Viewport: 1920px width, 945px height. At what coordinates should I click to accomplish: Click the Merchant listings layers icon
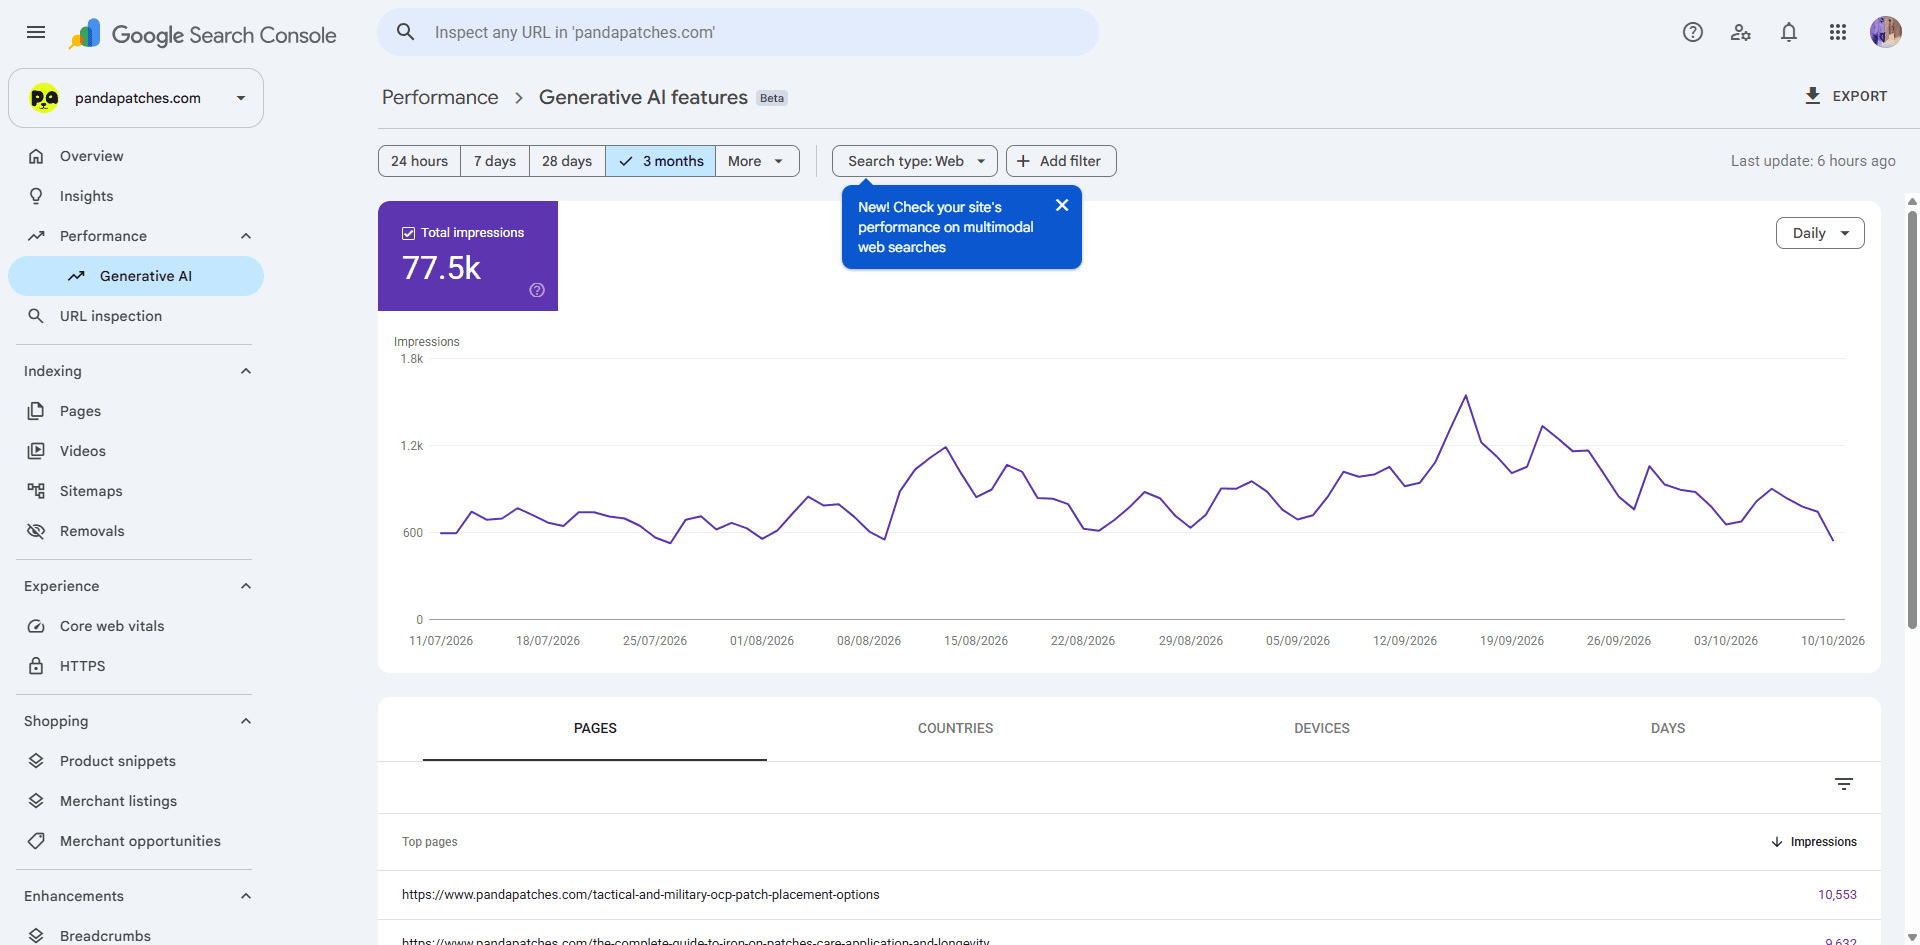pyautogui.click(x=36, y=801)
